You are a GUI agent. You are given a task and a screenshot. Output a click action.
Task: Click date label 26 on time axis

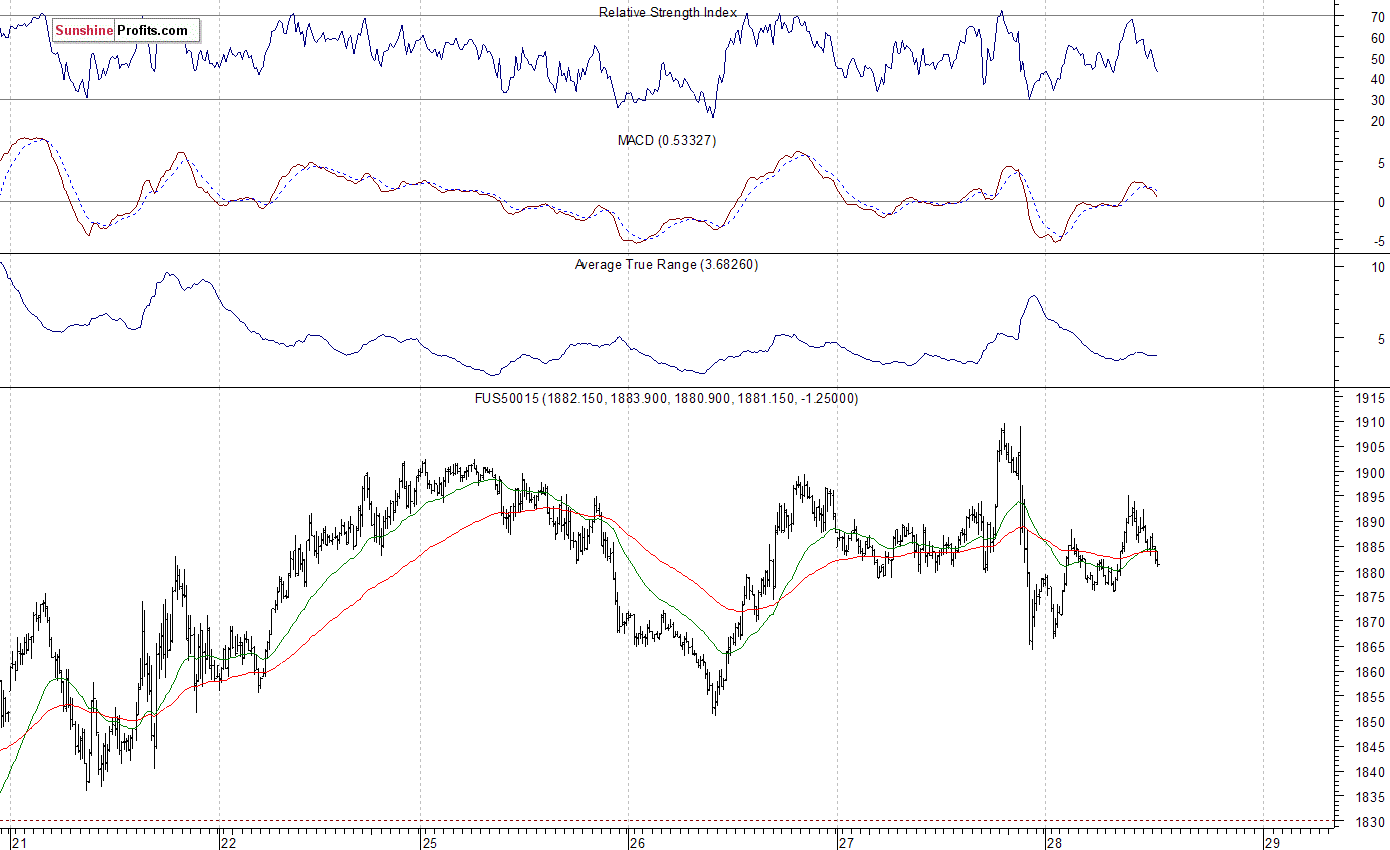(638, 842)
